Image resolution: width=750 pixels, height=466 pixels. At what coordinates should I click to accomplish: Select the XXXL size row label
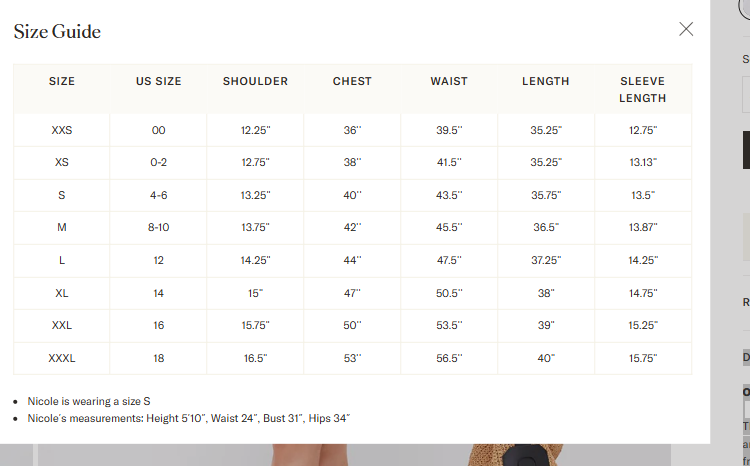[62, 358]
